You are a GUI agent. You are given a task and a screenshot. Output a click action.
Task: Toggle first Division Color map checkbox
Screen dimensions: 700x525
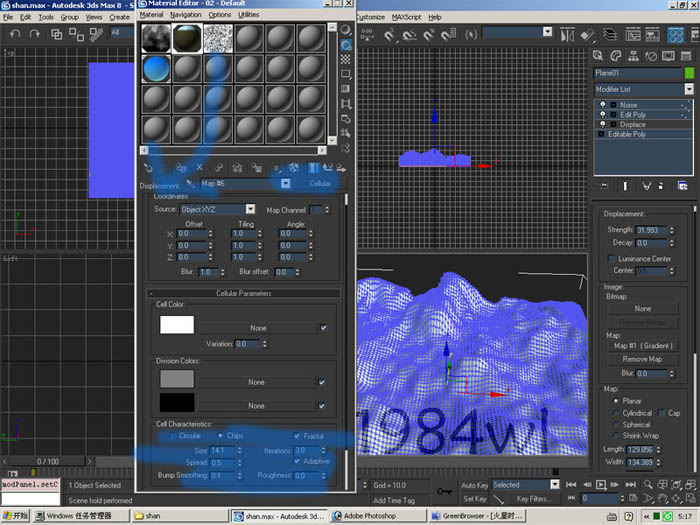[x=322, y=382]
